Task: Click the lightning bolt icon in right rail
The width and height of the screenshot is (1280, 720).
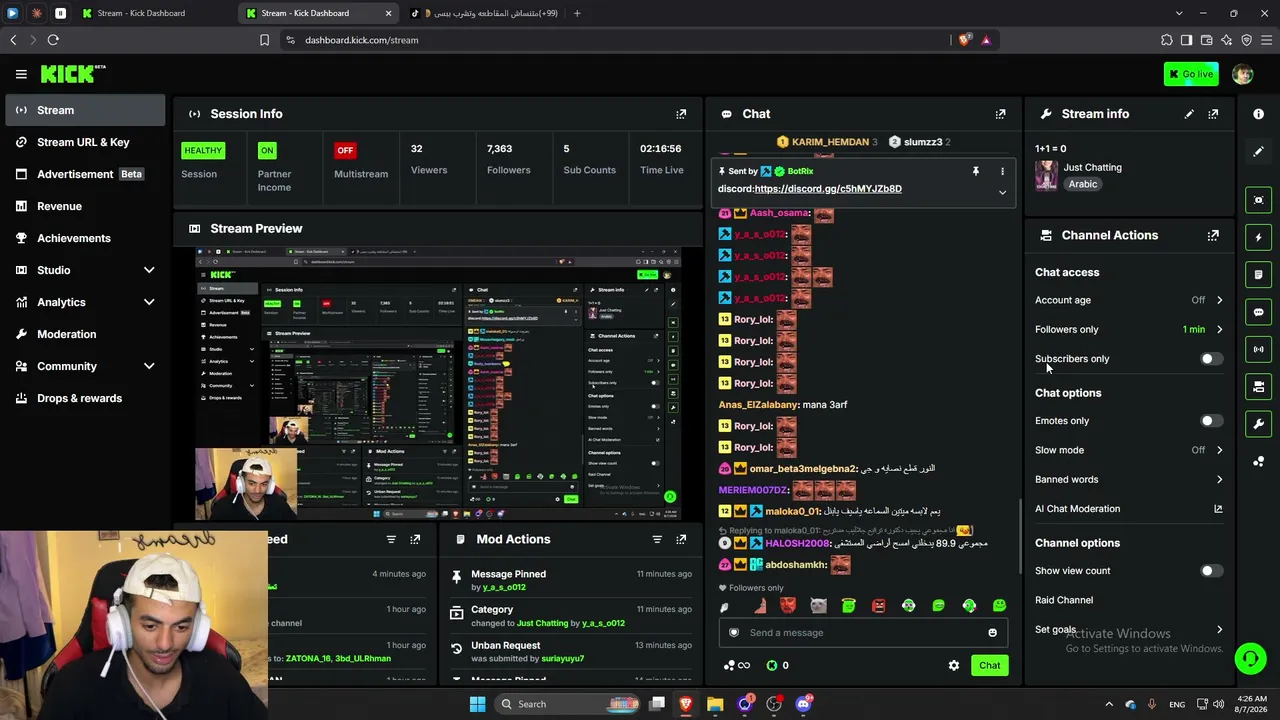Action: [x=1259, y=237]
